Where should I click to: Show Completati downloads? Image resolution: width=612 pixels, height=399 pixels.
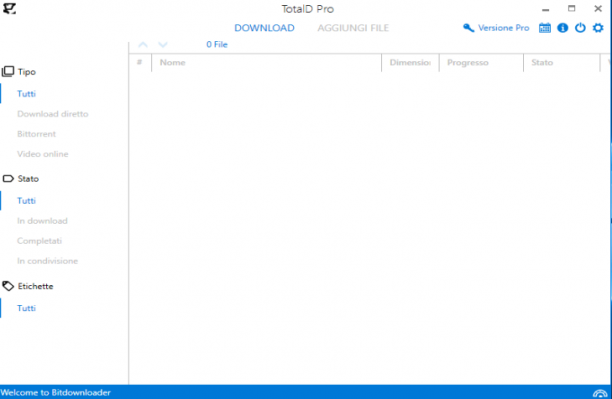click(39, 241)
